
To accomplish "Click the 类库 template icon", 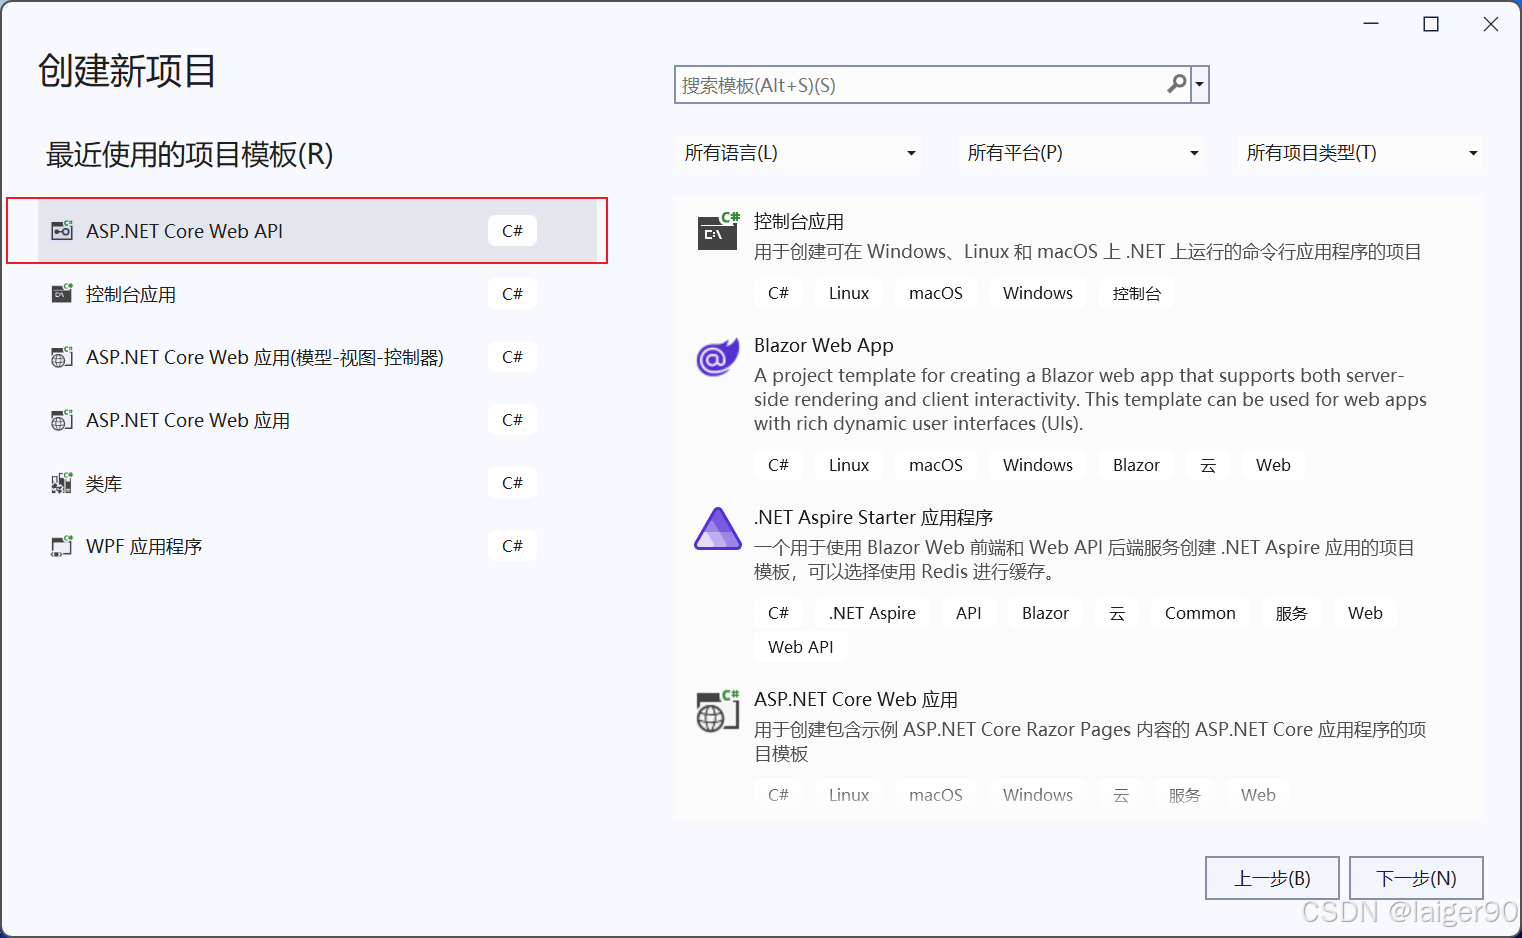I will (62, 482).
